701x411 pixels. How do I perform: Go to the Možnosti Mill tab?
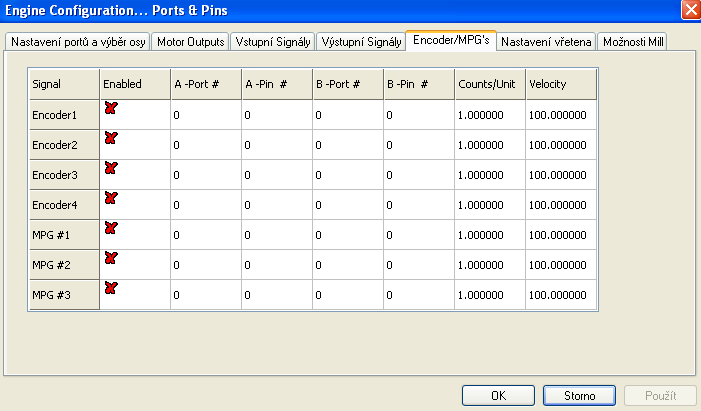click(633, 42)
